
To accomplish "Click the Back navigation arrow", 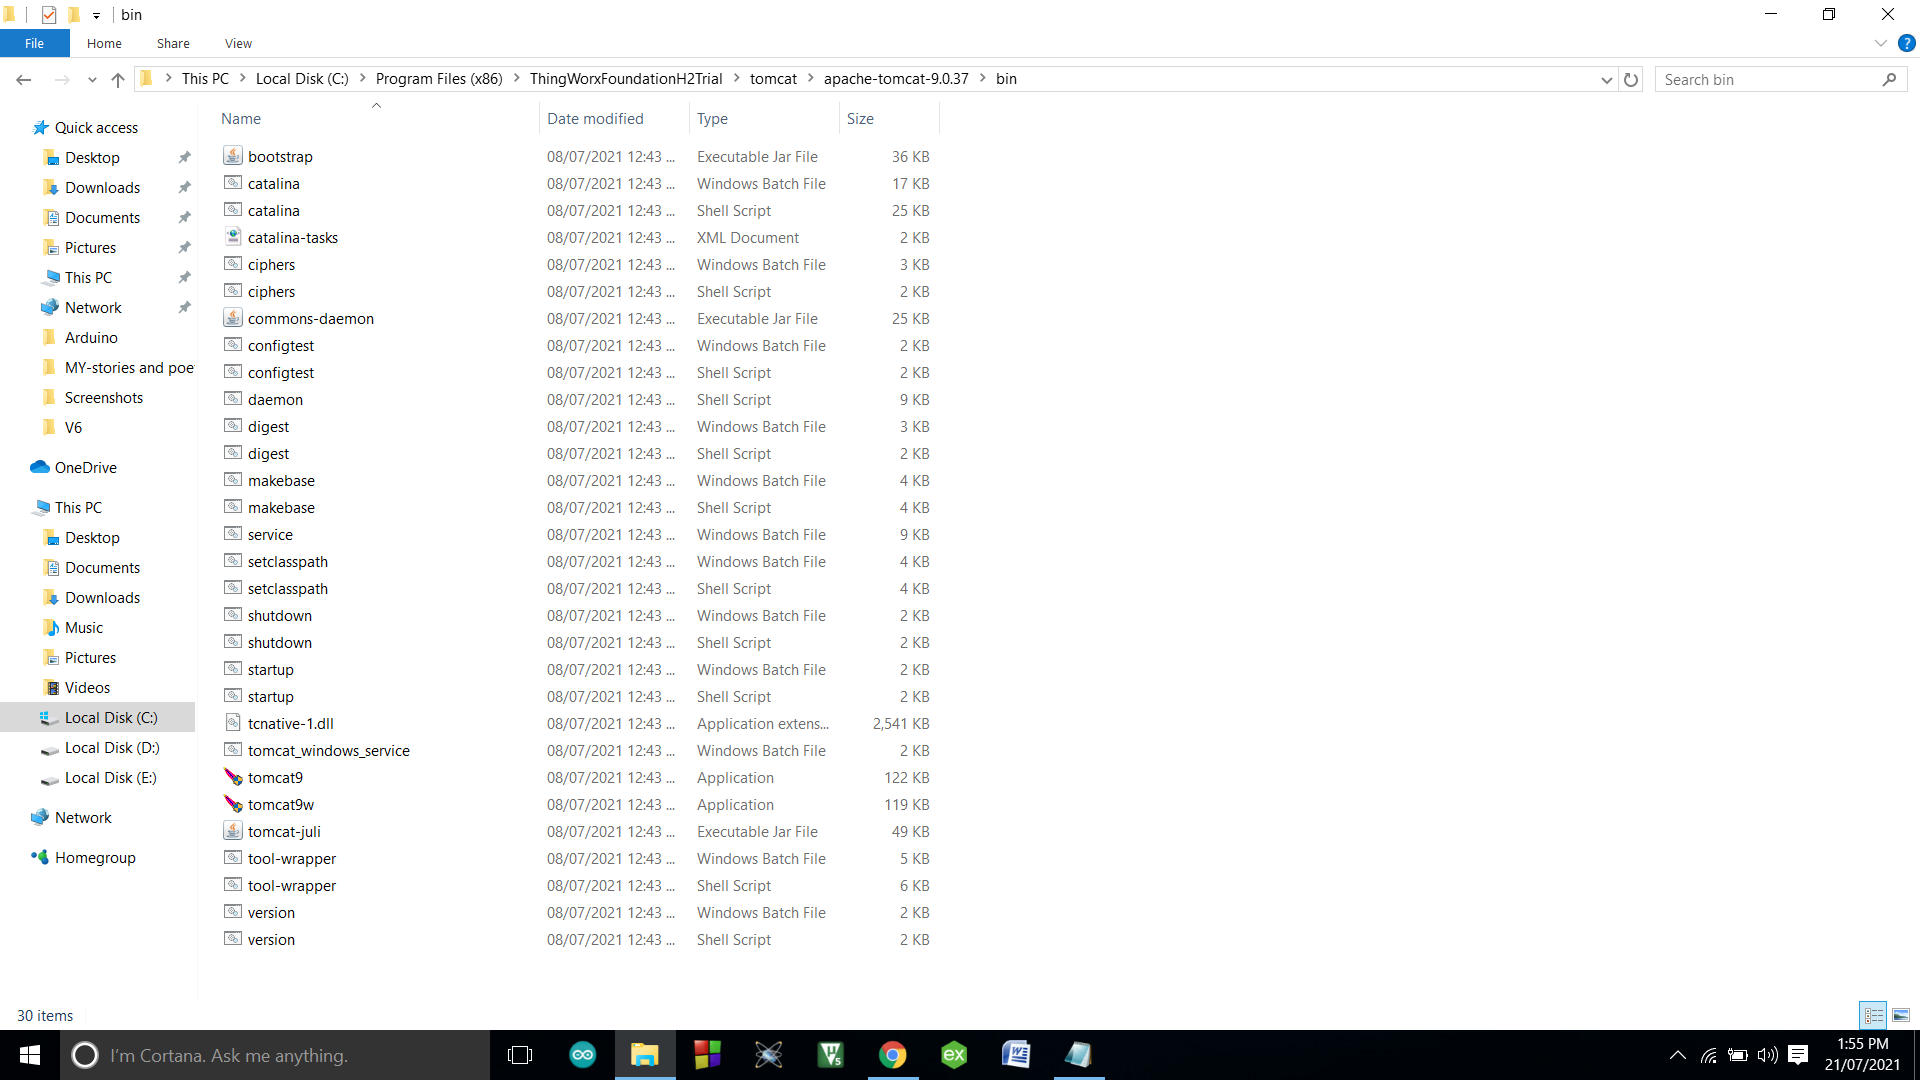I will tap(24, 80).
